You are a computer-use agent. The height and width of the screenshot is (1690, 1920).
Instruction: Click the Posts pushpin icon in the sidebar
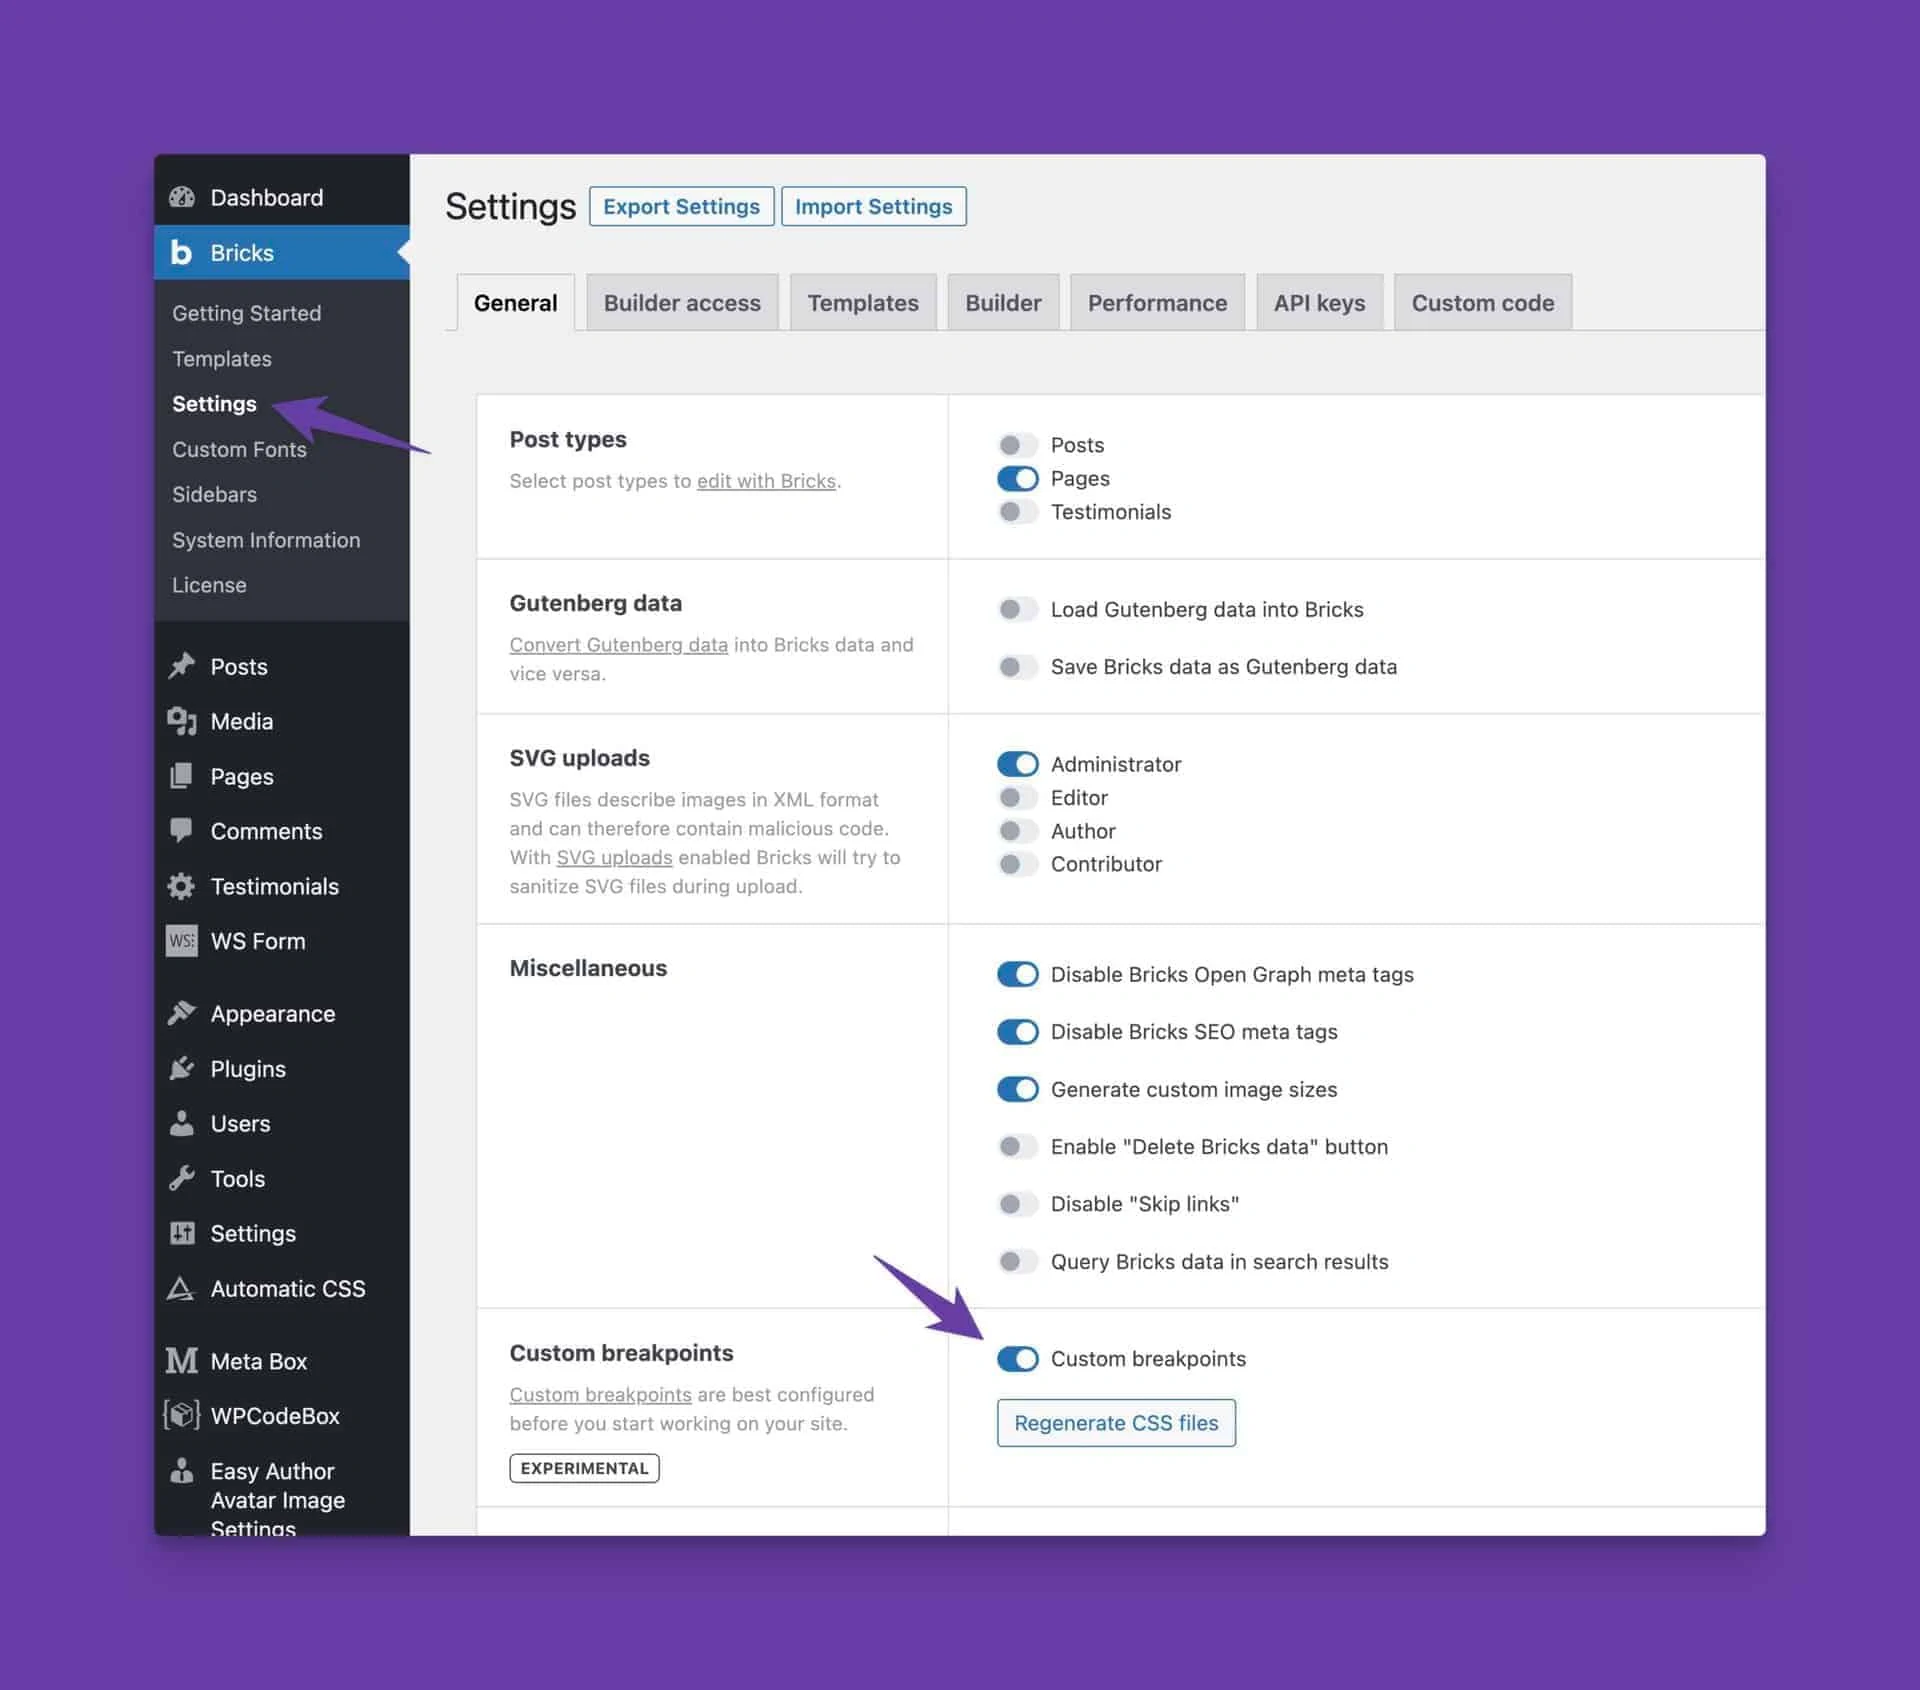tap(182, 666)
